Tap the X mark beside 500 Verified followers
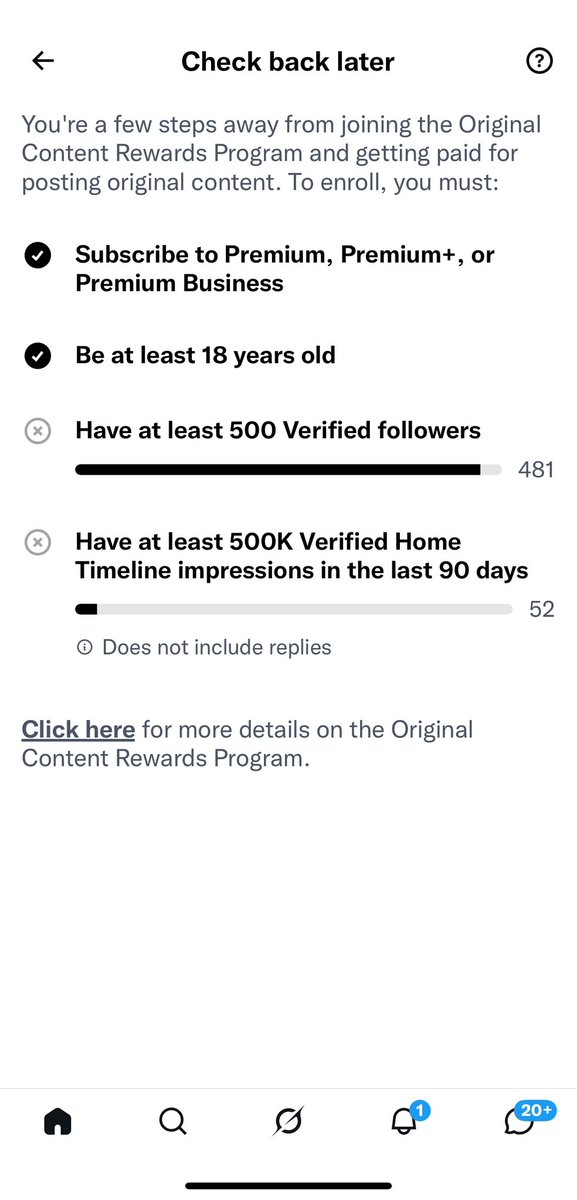577x1200 pixels. (37, 432)
